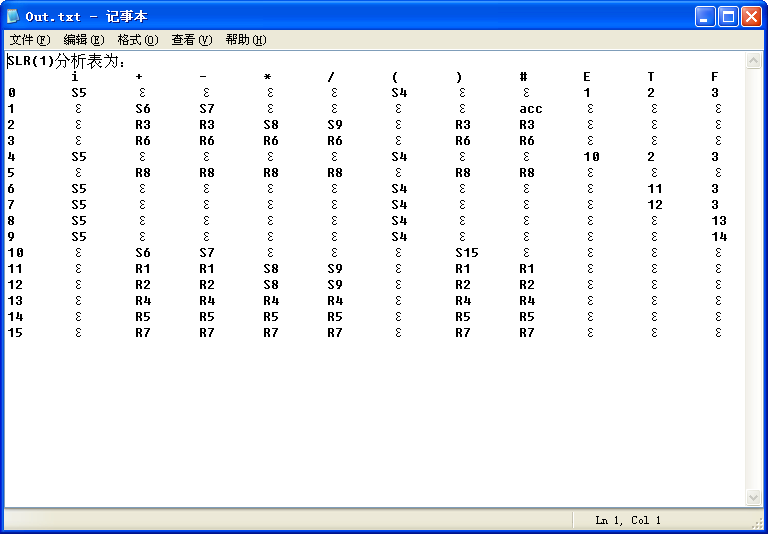Screen dimensions: 768x534
Task: Click 'S8' in row 12
Action: click(x=271, y=285)
